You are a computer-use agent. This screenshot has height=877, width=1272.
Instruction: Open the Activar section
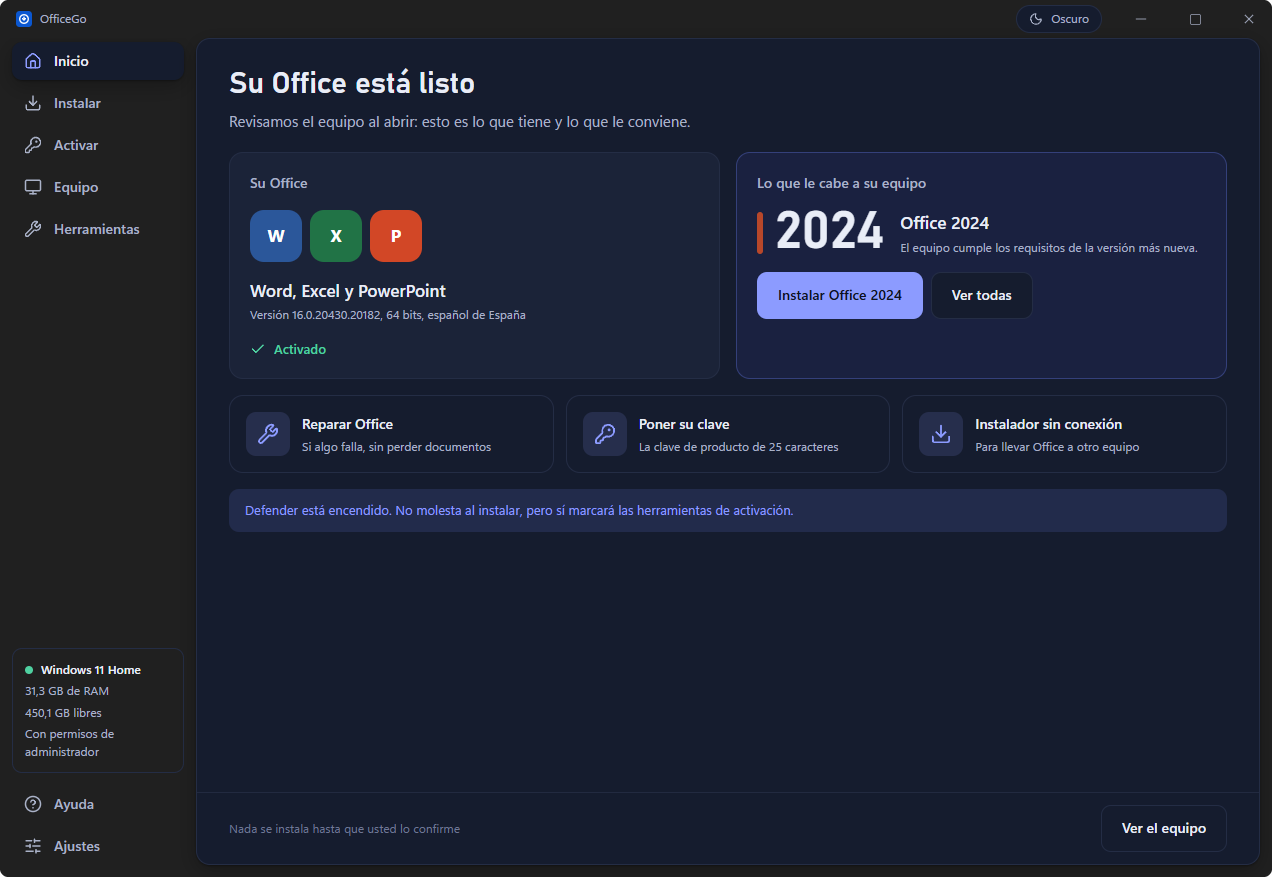click(98, 145)
